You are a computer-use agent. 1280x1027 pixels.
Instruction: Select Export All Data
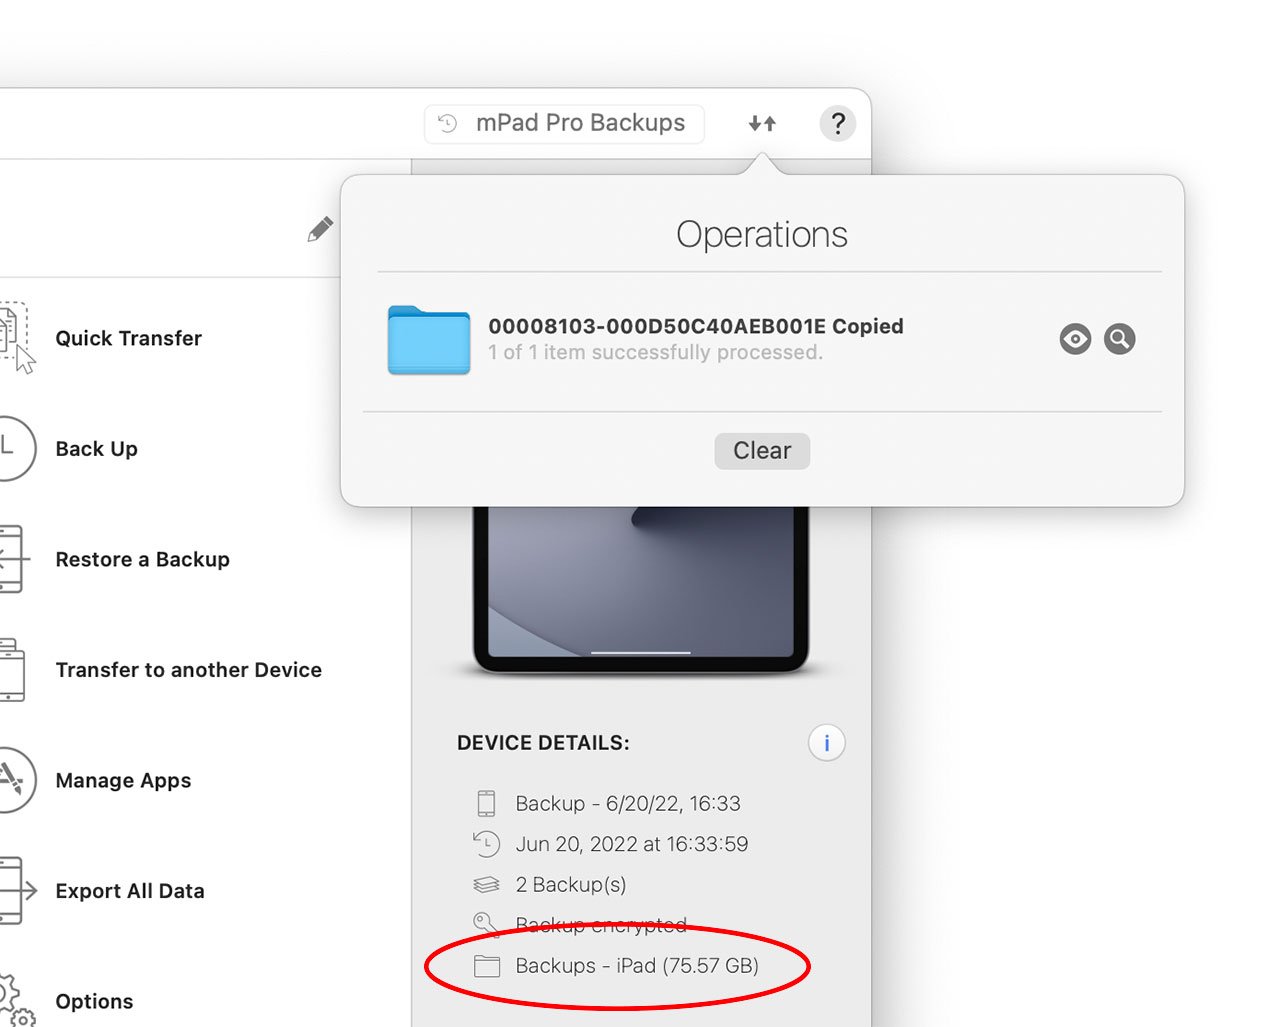[130, 891]
